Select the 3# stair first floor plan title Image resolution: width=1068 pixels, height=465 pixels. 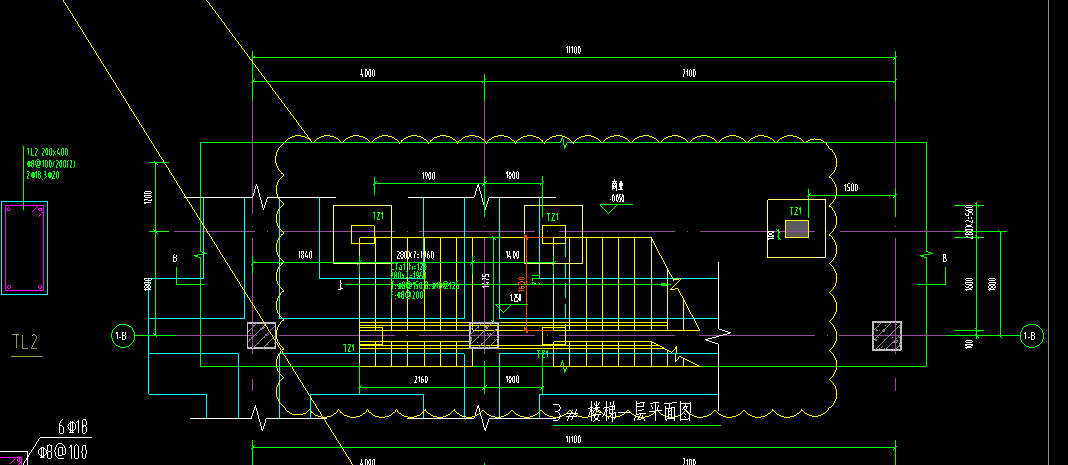pos(622,412)
